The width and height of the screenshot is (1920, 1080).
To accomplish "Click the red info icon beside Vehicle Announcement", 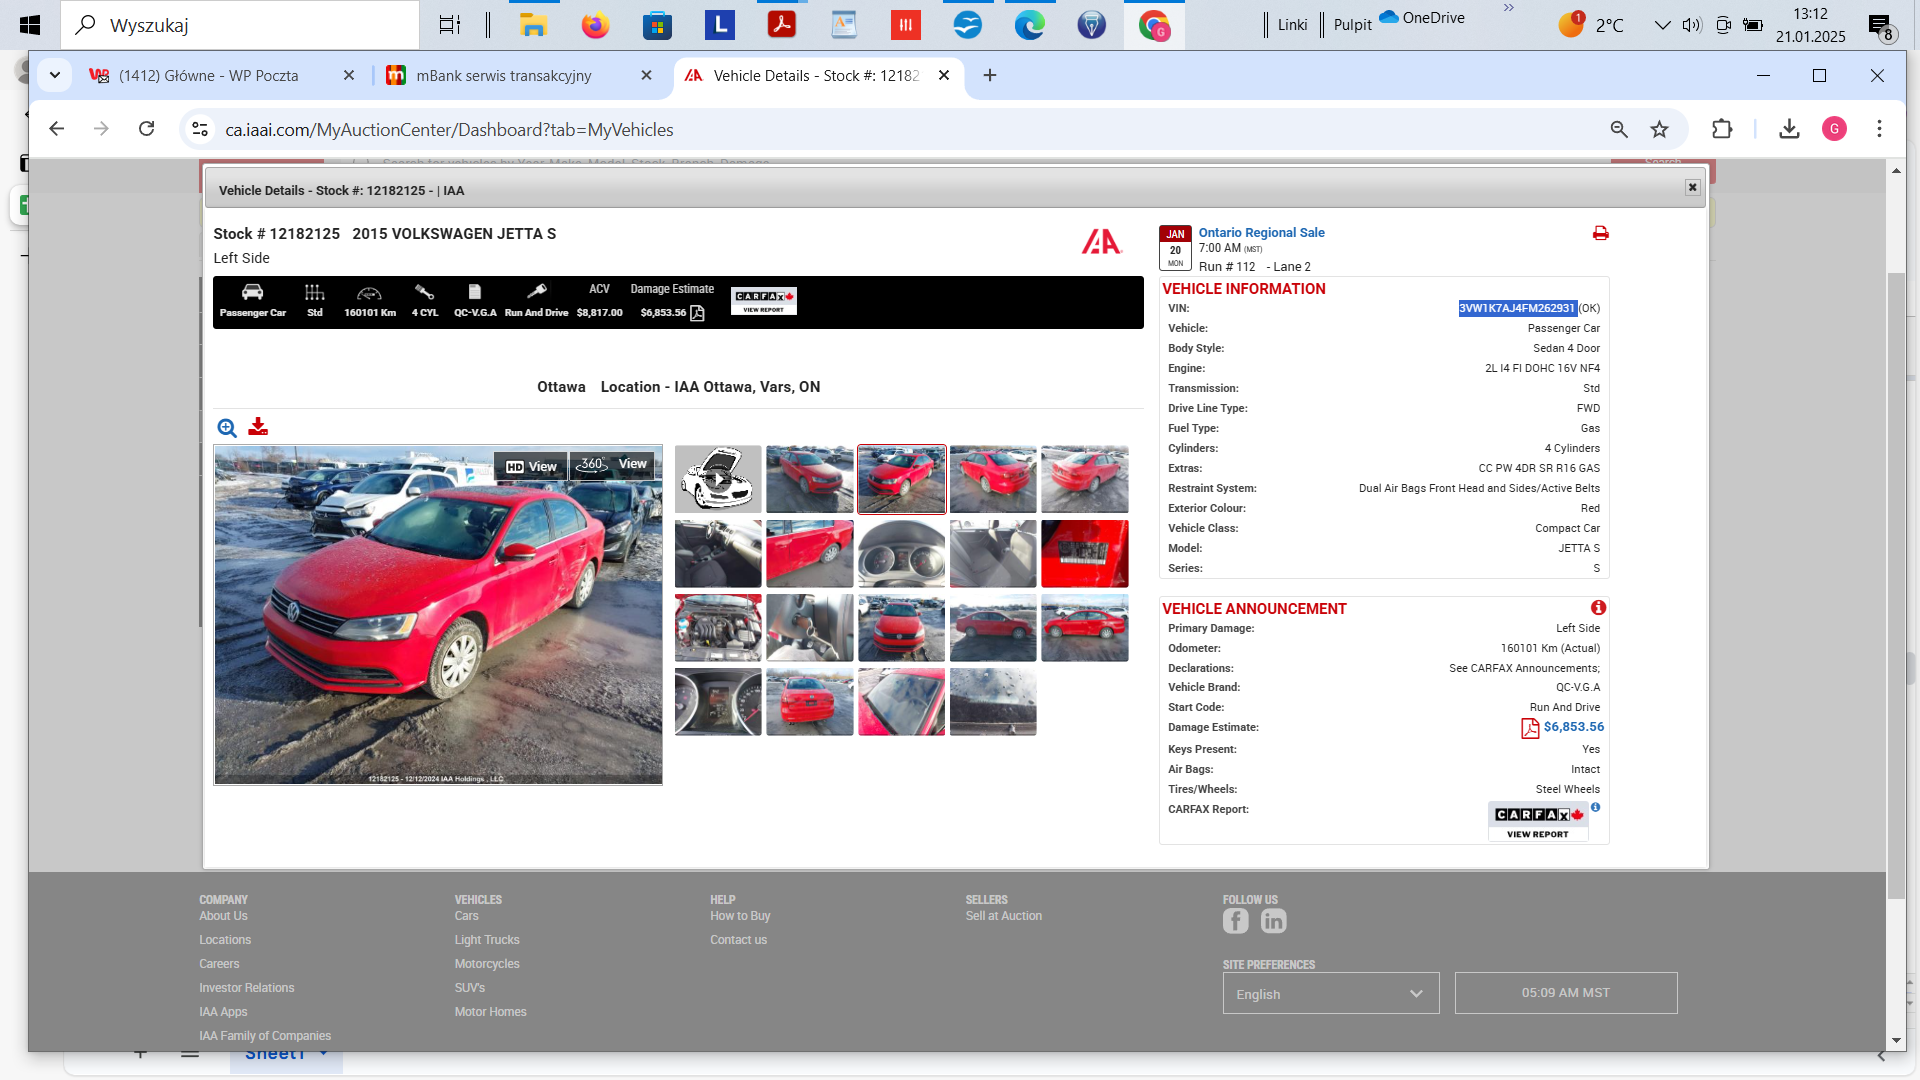I will [1598, 608].
